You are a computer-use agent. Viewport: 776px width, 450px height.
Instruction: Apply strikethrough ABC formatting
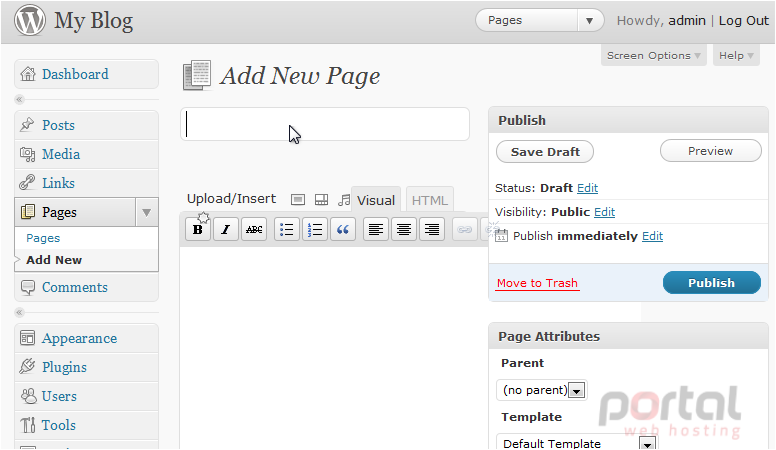tap(254, 229)
